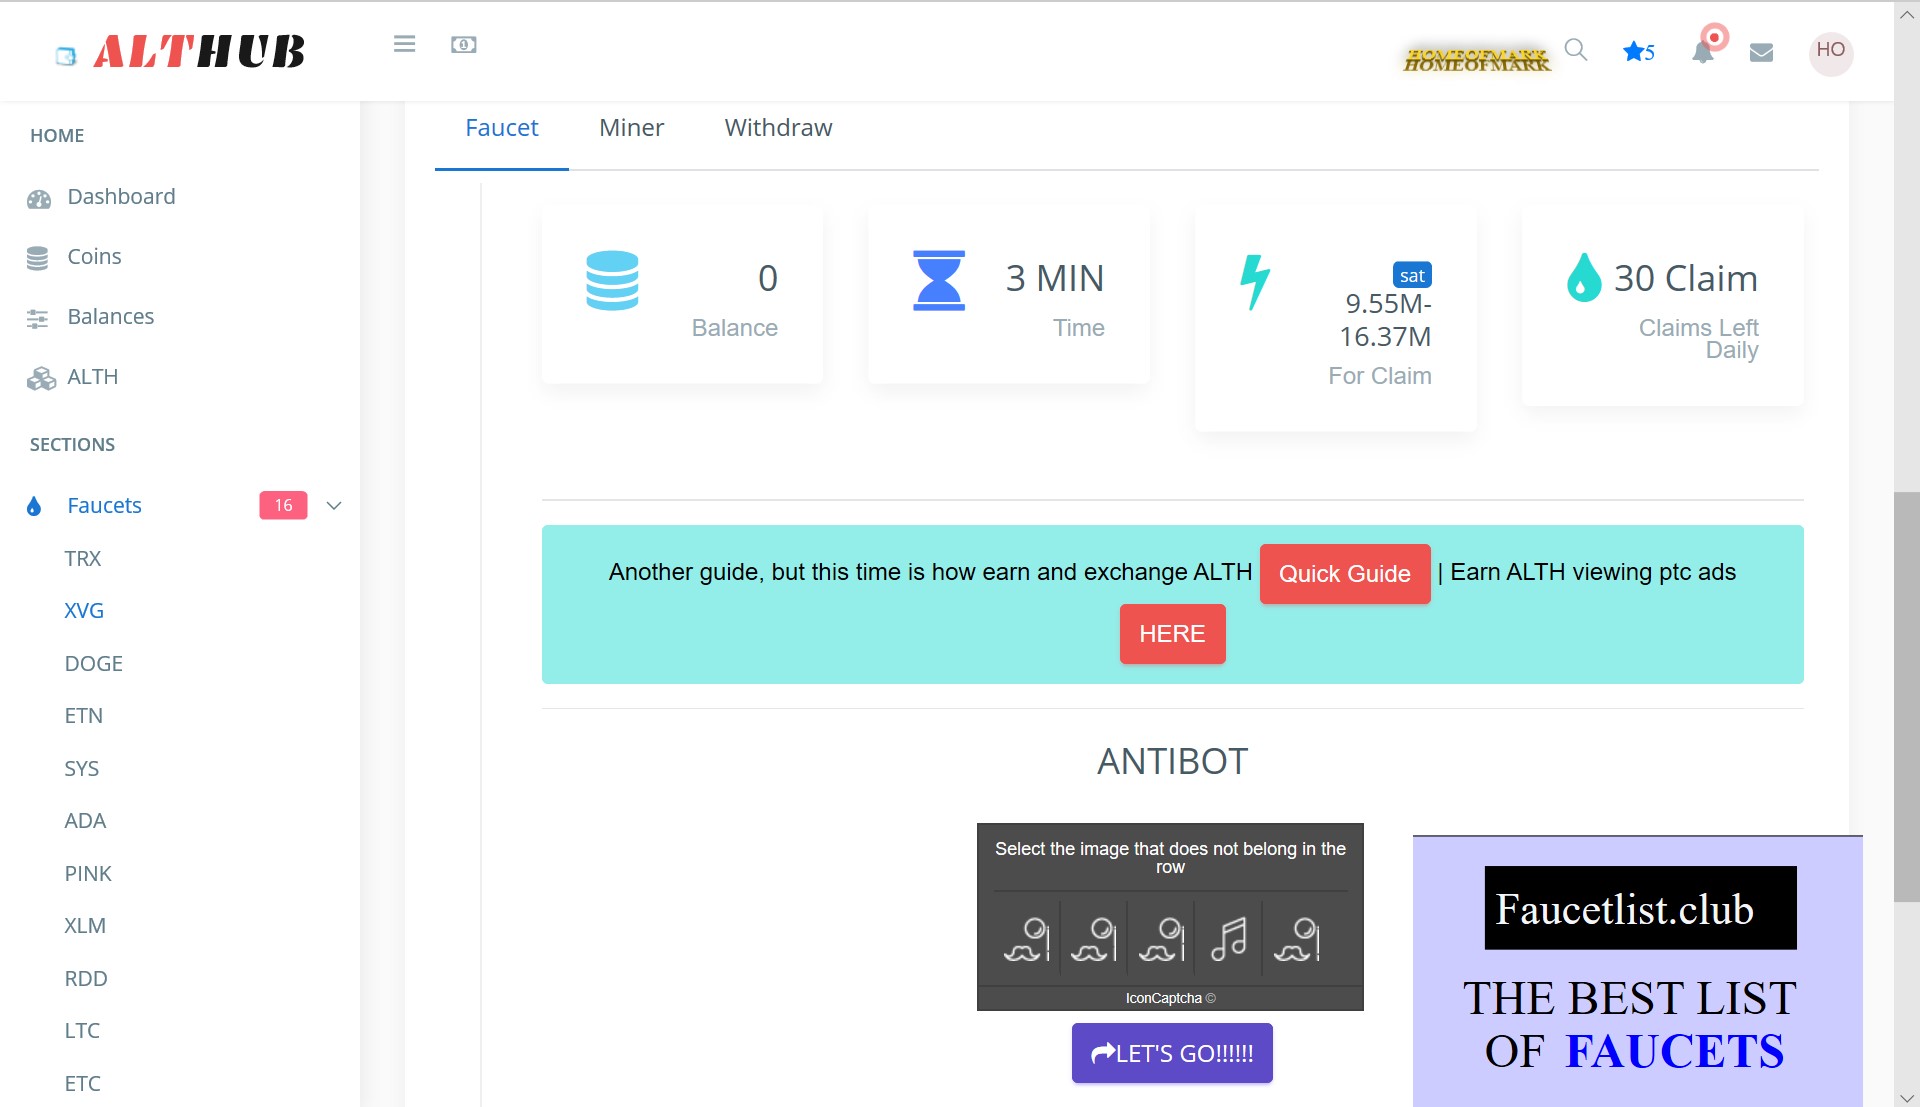Open messages envelope icon

[1761, 52]
